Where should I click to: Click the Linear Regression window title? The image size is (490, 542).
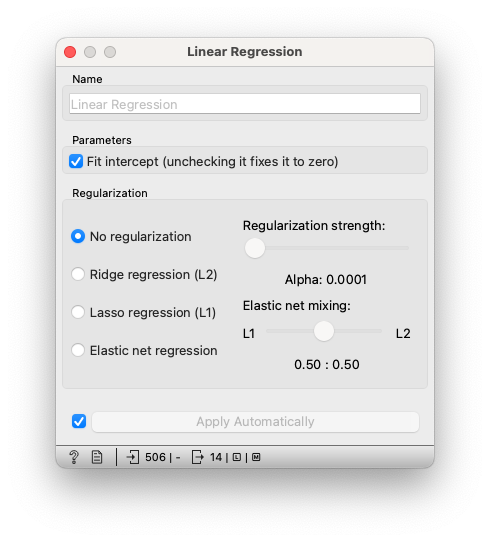click(x=245, y=52)
